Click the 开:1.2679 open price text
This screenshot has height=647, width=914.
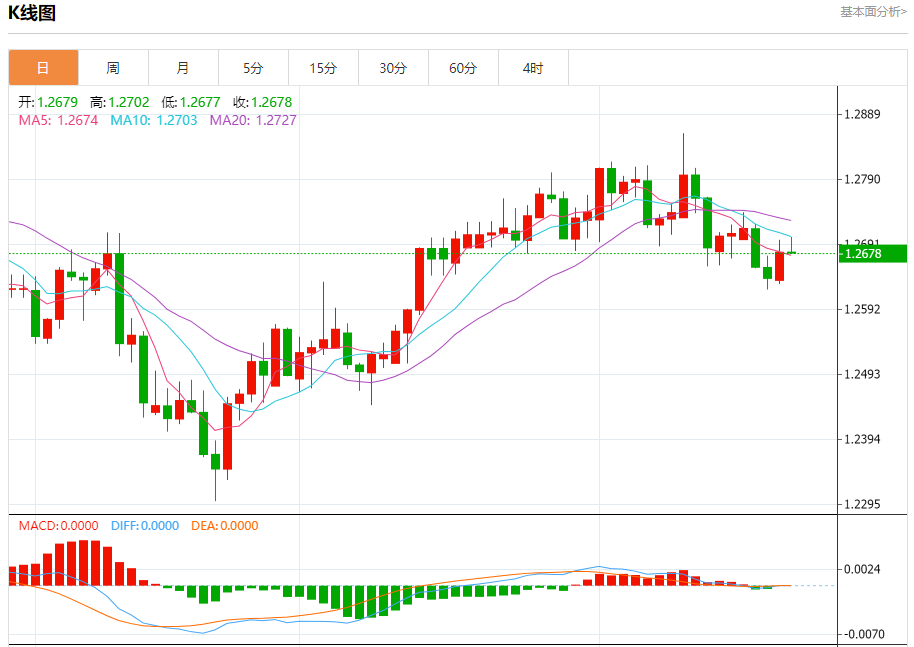(x=48, y=102)
